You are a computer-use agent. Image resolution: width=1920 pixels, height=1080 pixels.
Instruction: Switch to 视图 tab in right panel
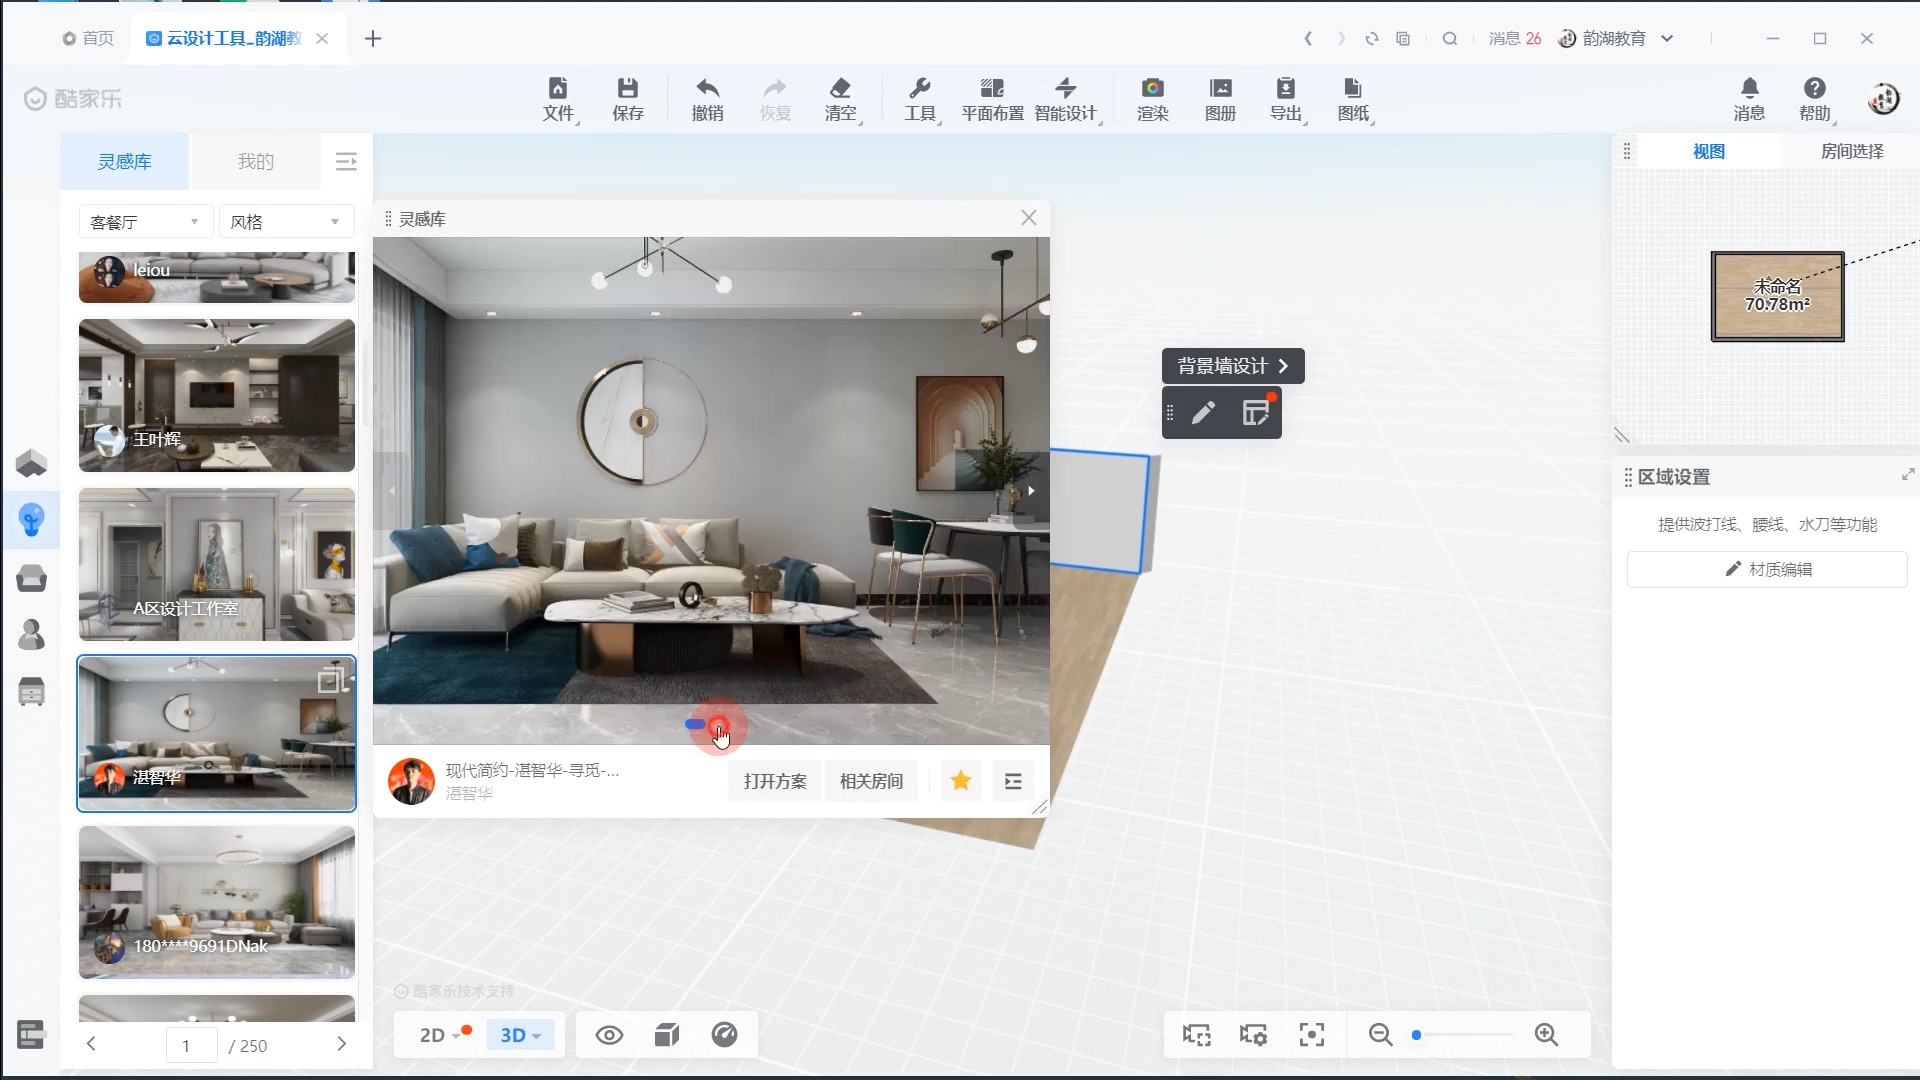click(1709, 151)
